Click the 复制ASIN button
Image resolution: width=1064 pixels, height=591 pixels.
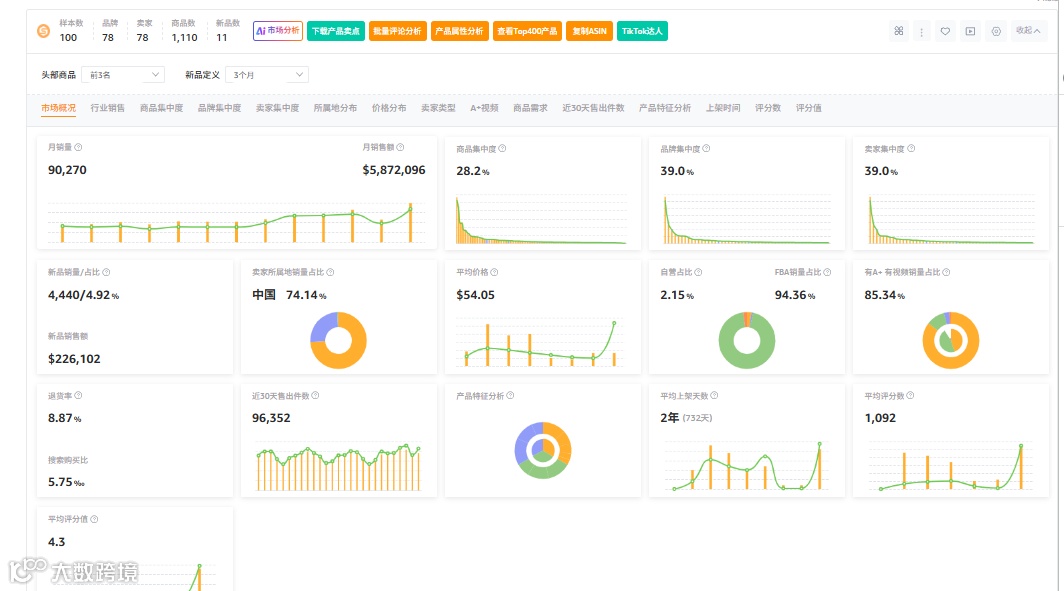tap(589, 31)
